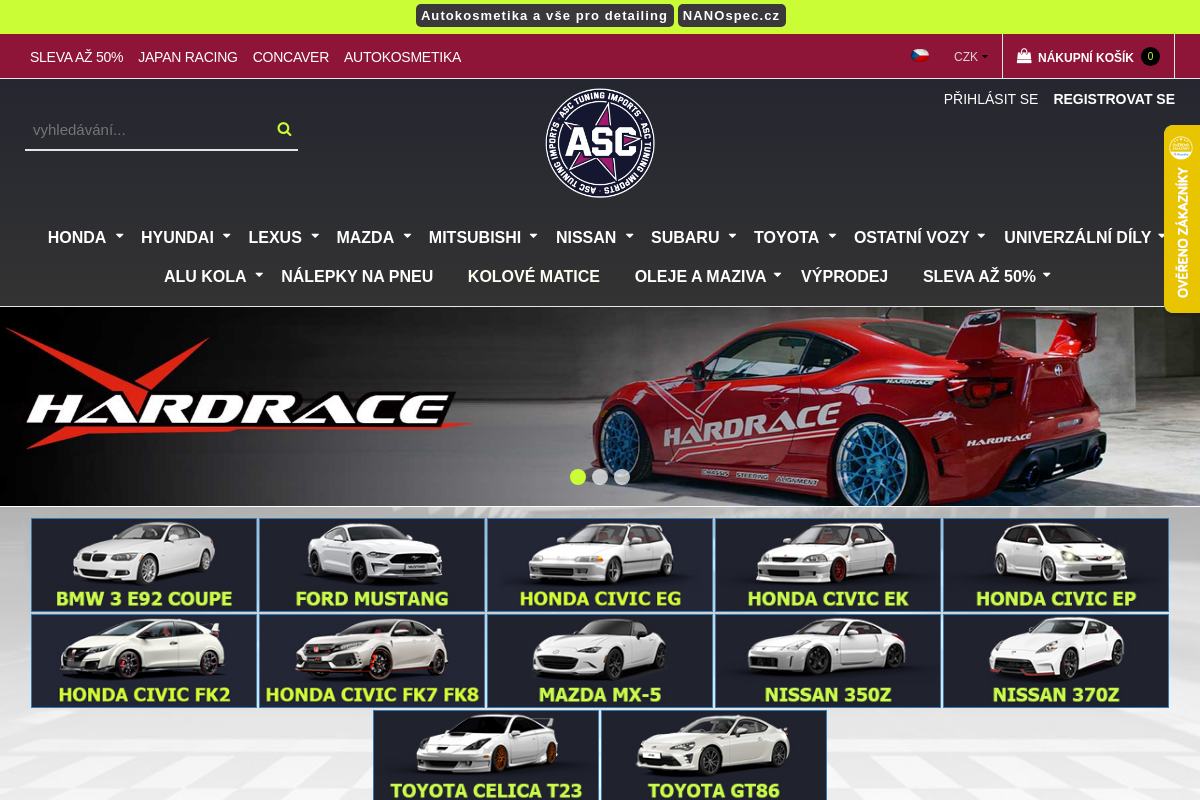
Task: Click the REGISTROVAT SE button
Action: [1114, 99]
